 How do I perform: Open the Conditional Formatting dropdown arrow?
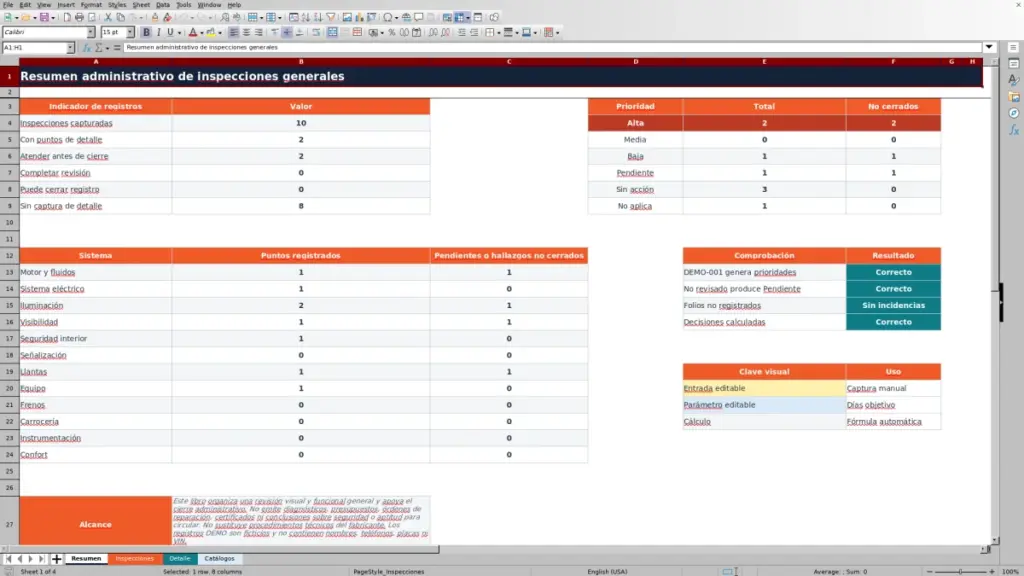pos(557,33)
